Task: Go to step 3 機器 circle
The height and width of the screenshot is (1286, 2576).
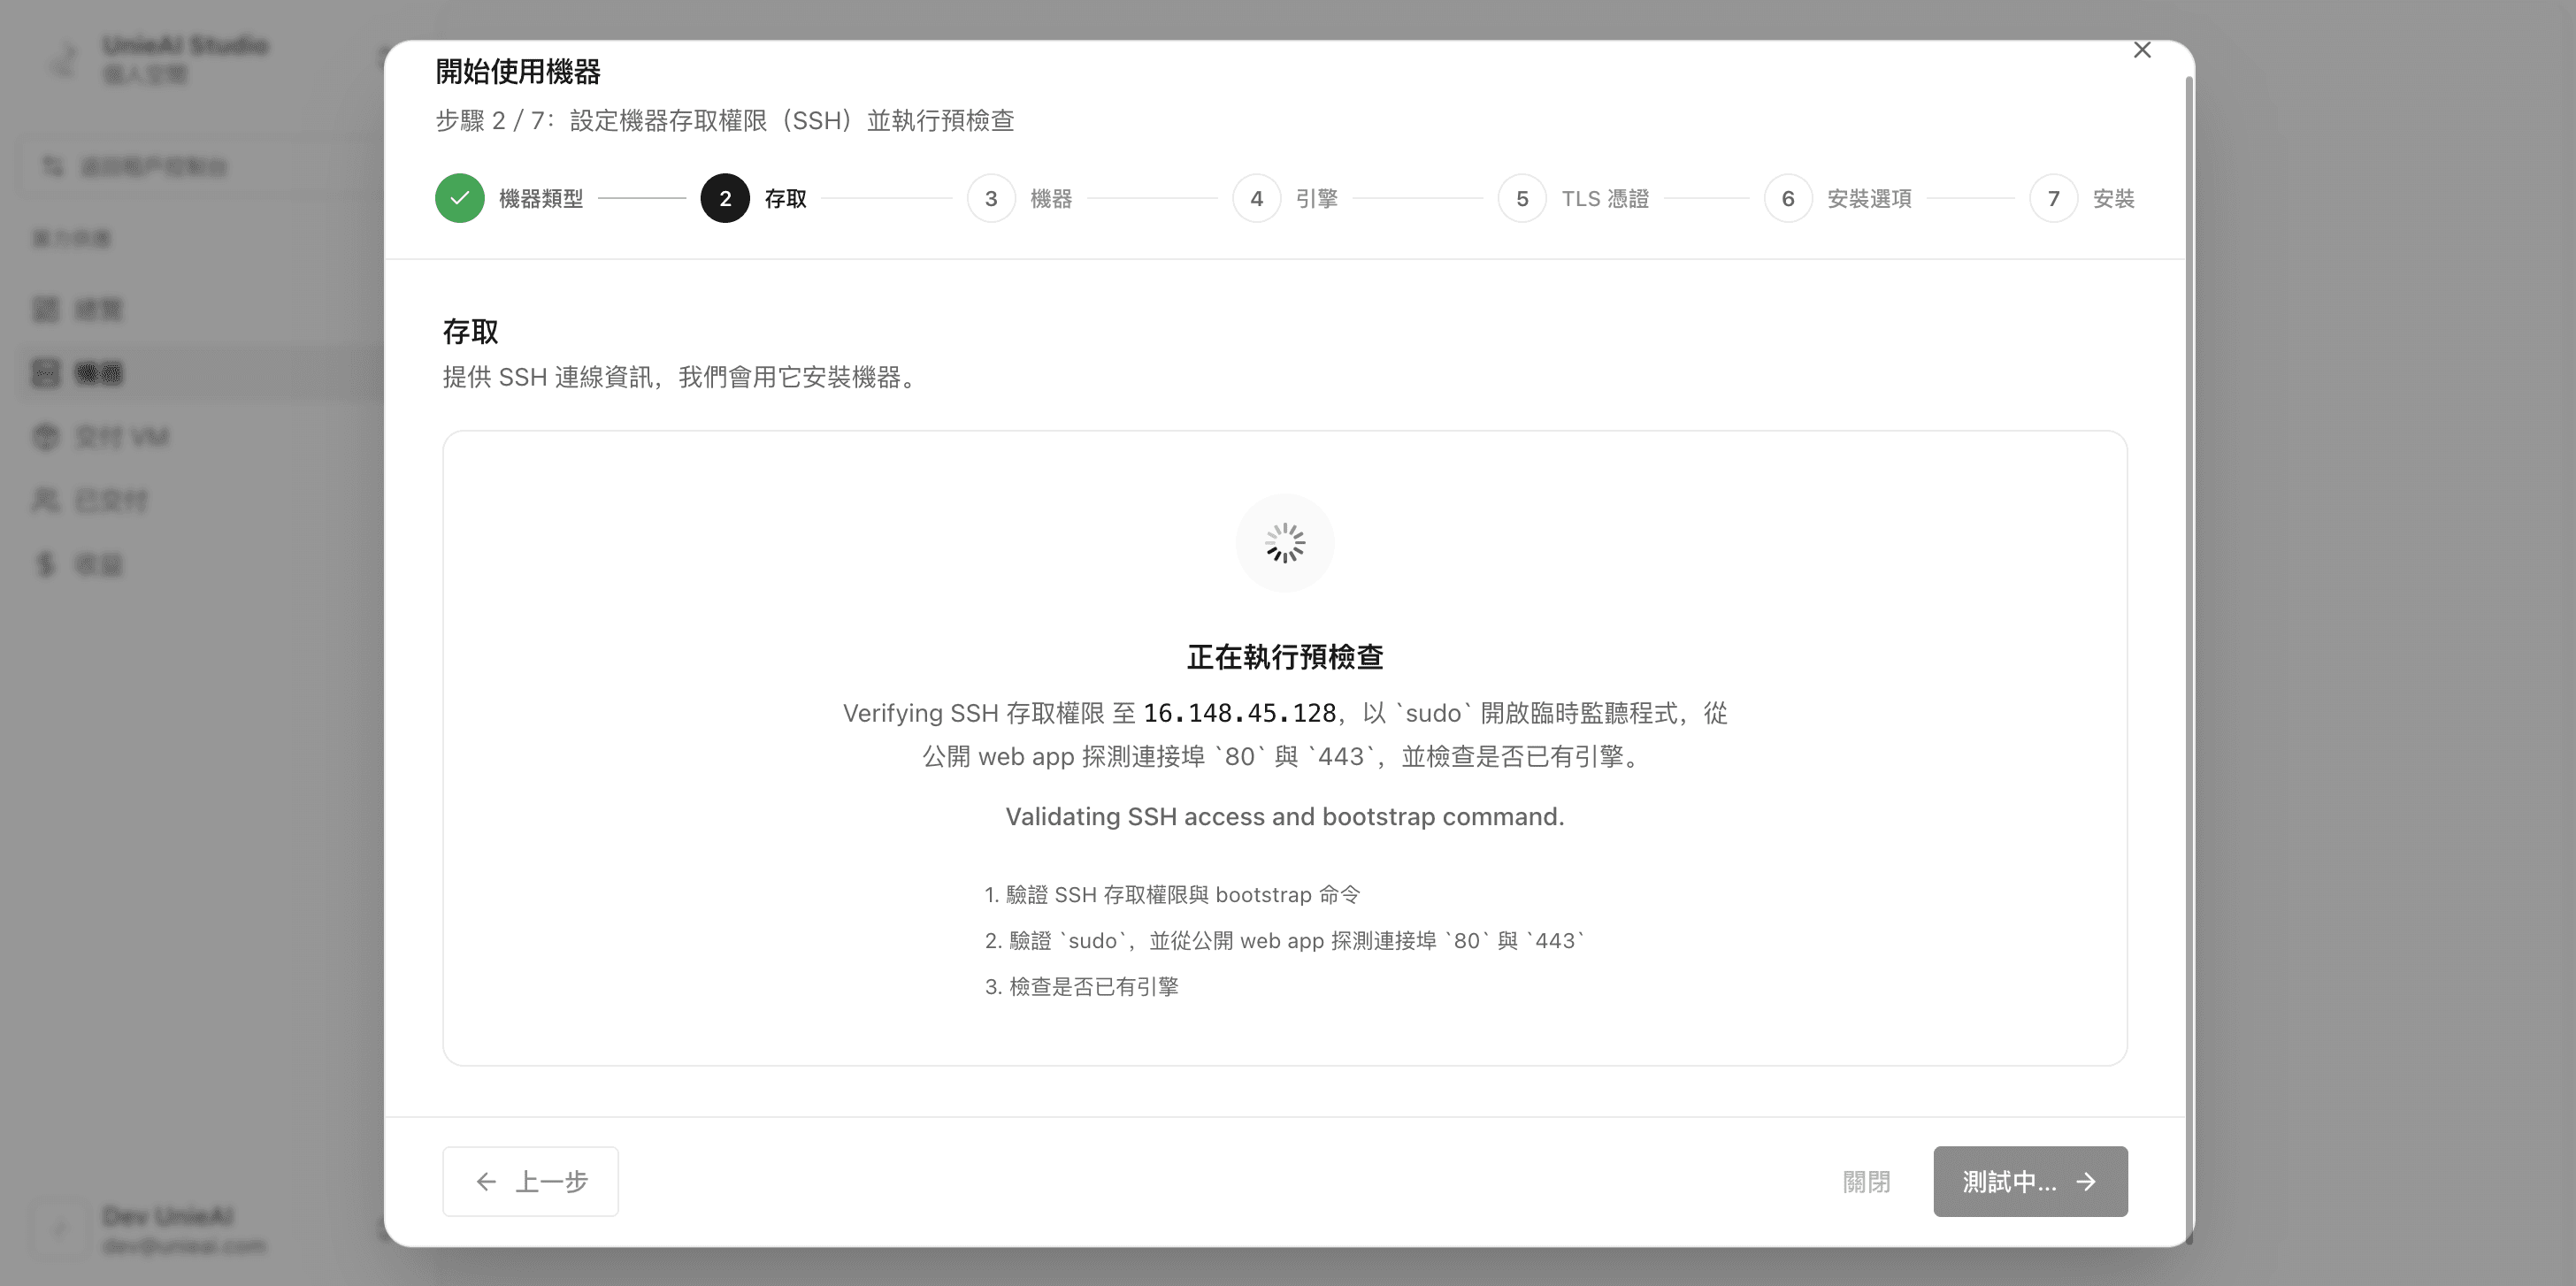Action: point(991,198)
